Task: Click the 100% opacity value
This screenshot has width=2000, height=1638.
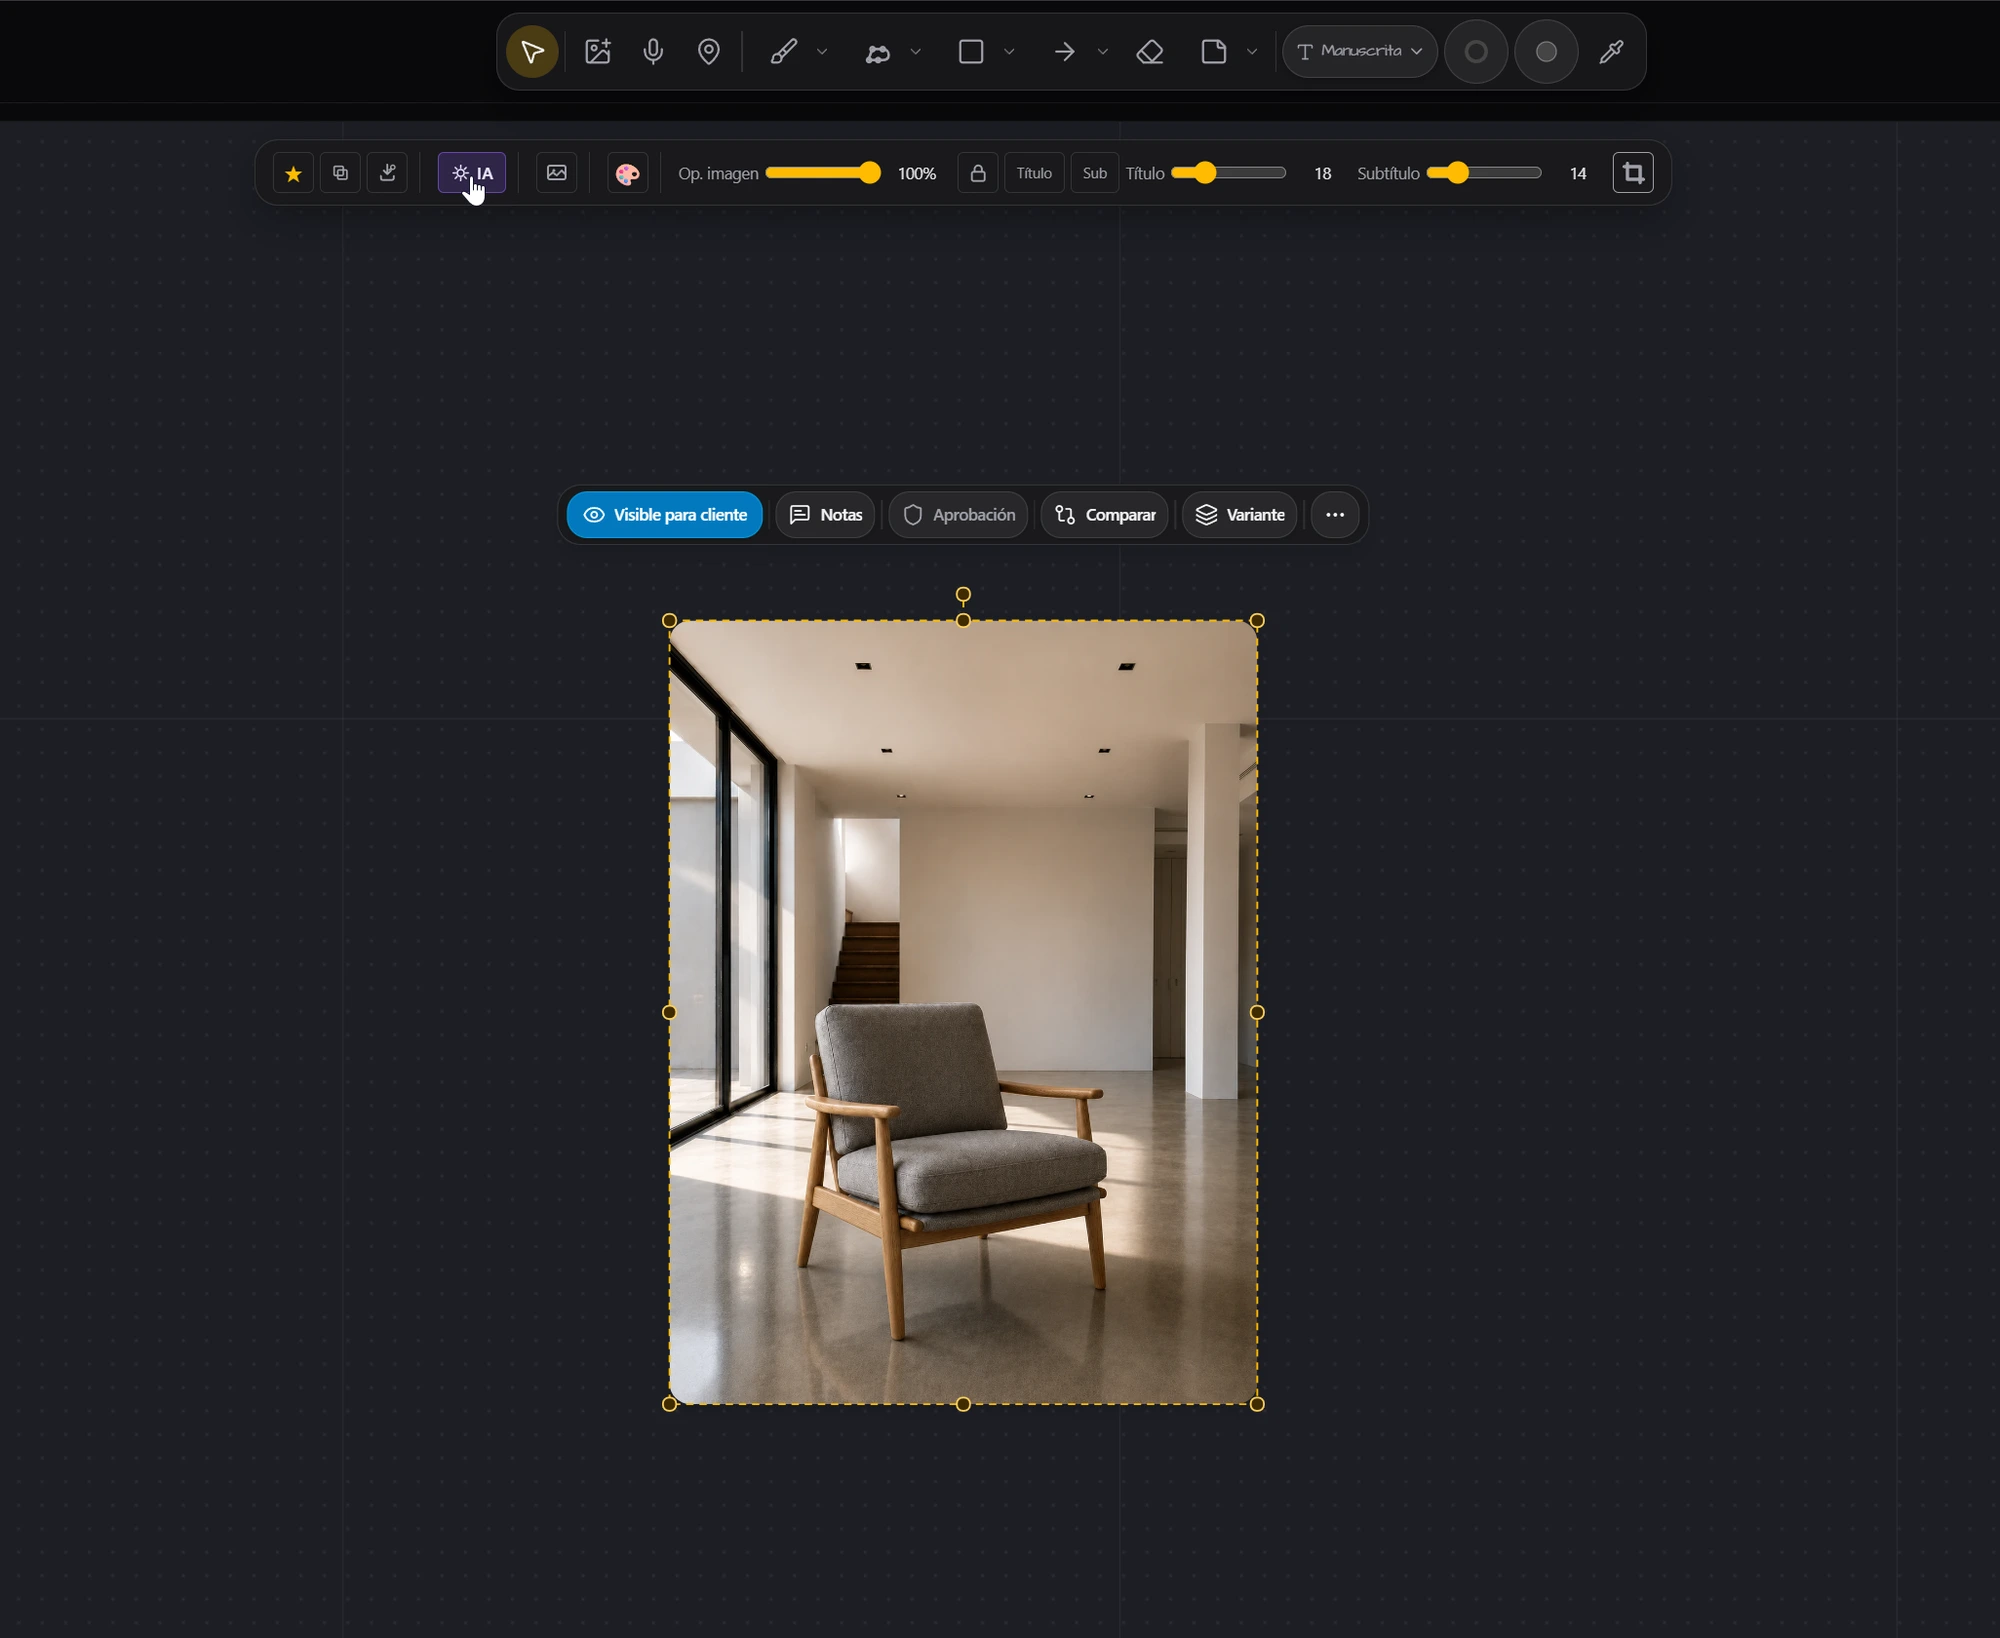Action: click(917, 174)
